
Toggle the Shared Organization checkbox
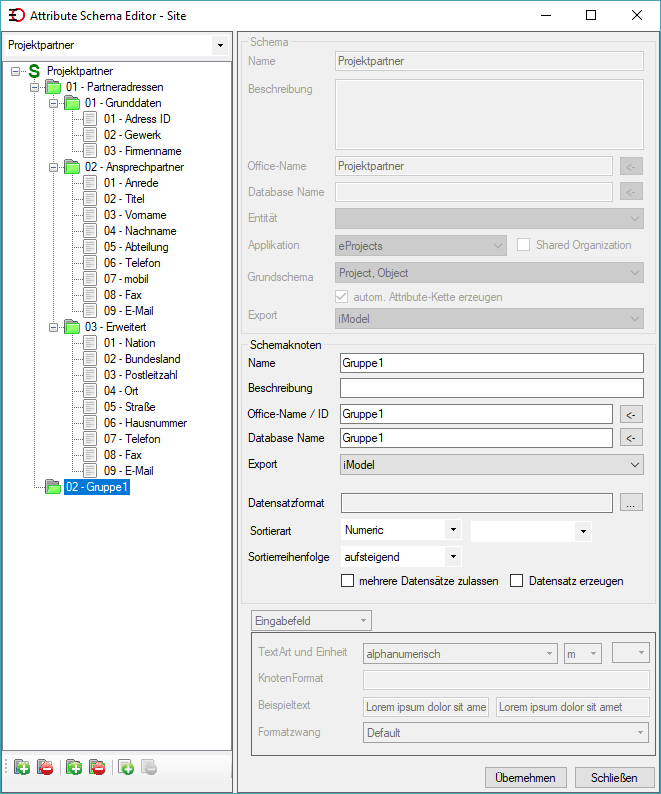523,245
